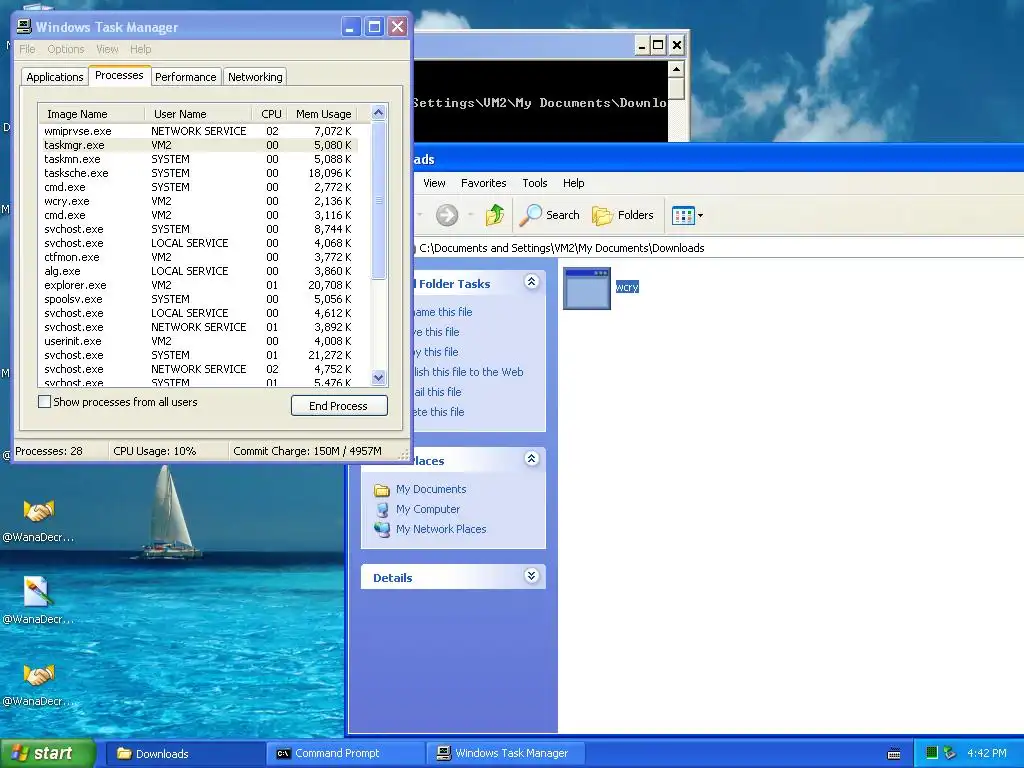Toggle the Folders pane in Explorer

pyautogui.click(x=622, y=215)
